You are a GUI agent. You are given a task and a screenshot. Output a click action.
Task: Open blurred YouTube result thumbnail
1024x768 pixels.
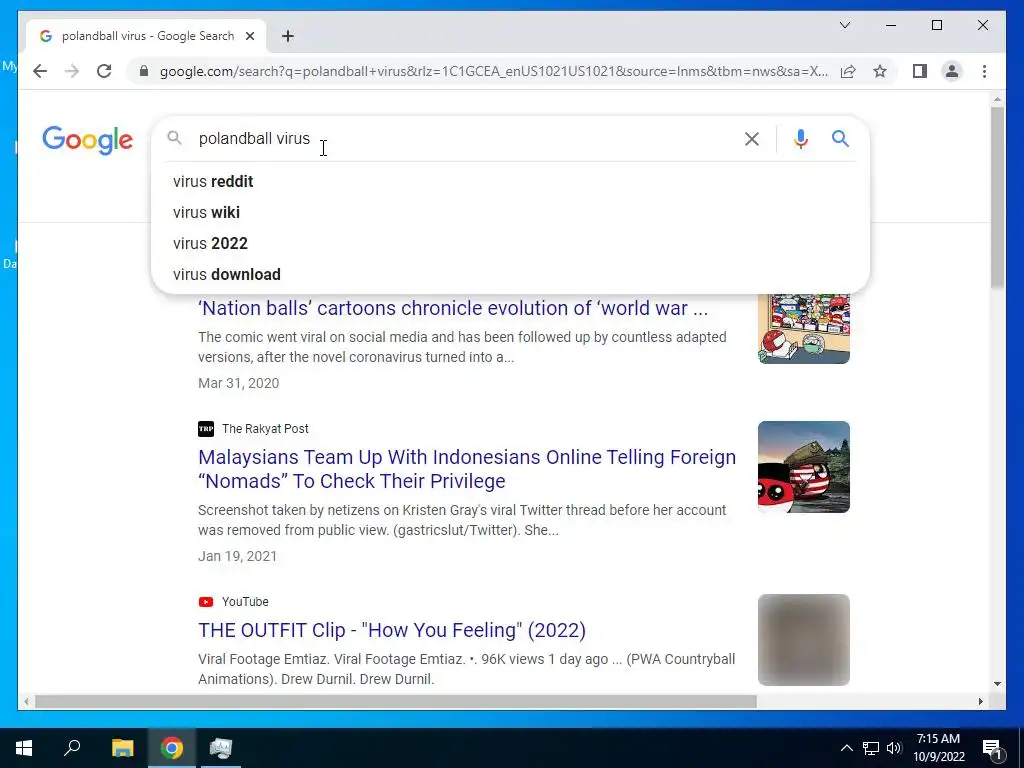[804, 640]
